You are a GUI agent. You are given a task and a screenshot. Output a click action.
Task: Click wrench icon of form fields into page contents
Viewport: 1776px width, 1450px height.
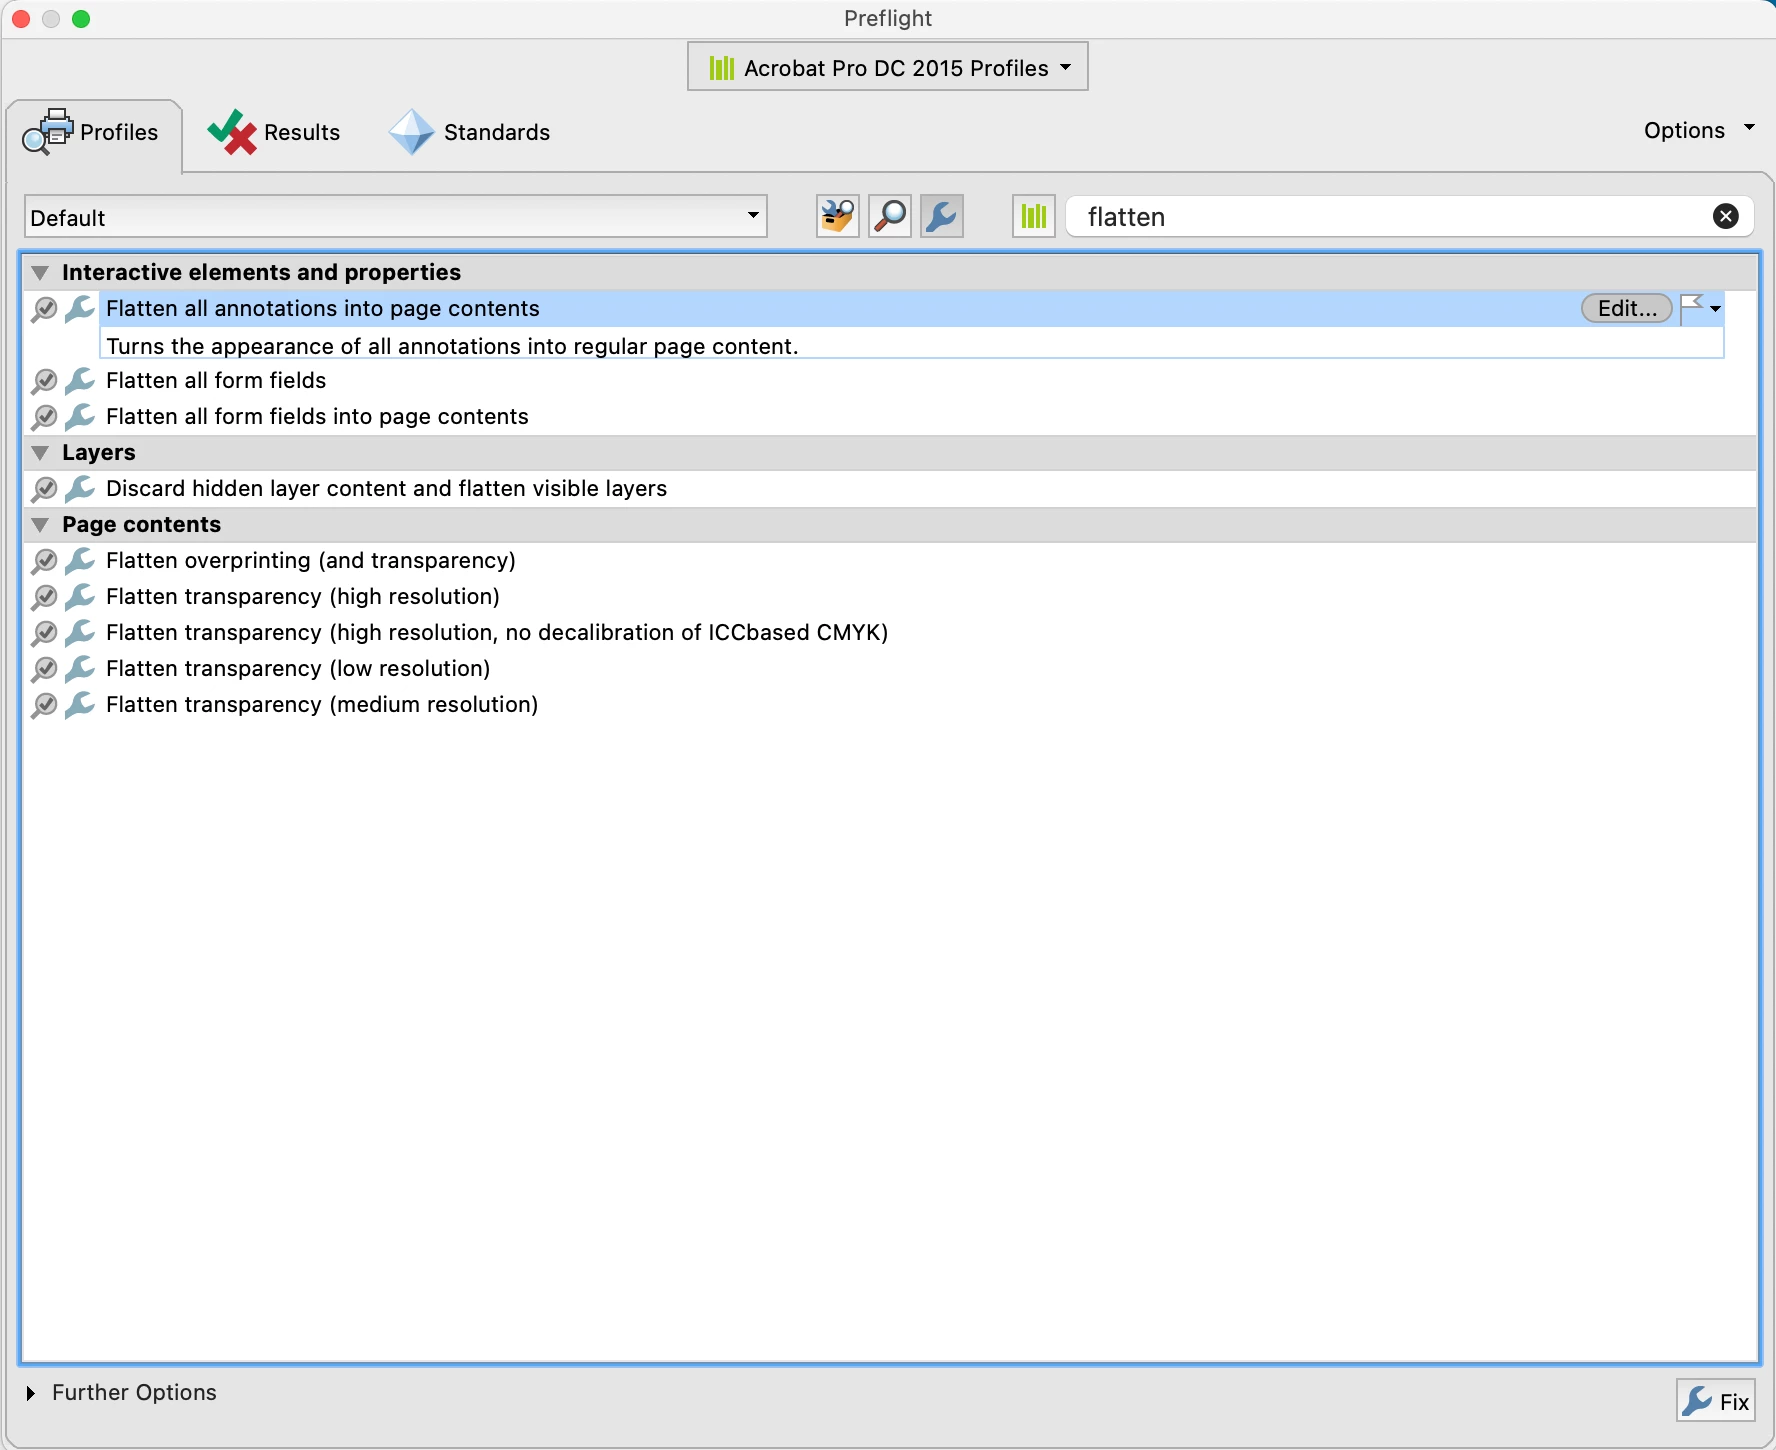[x=79, y=416]
